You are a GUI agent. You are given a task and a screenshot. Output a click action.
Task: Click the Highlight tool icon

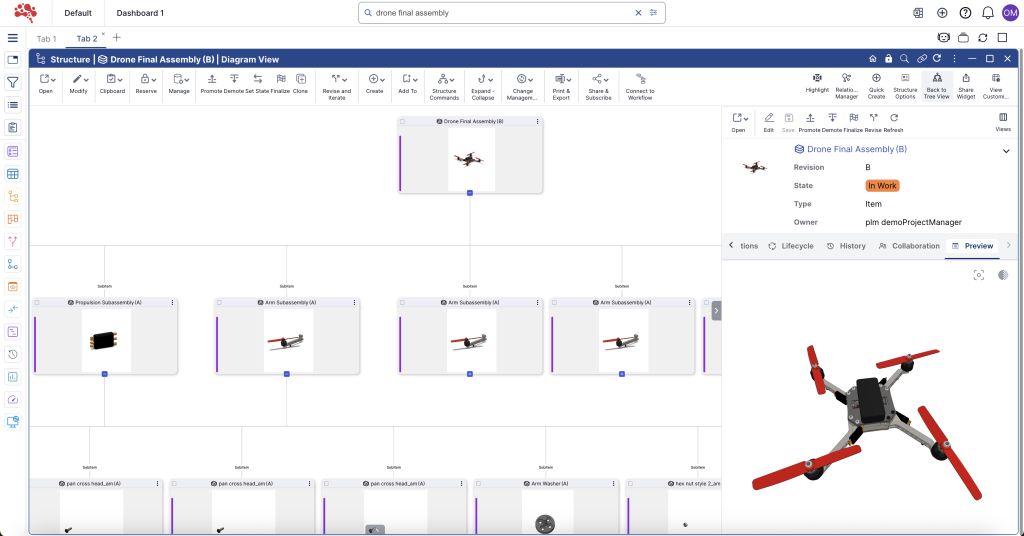(817, 78)
